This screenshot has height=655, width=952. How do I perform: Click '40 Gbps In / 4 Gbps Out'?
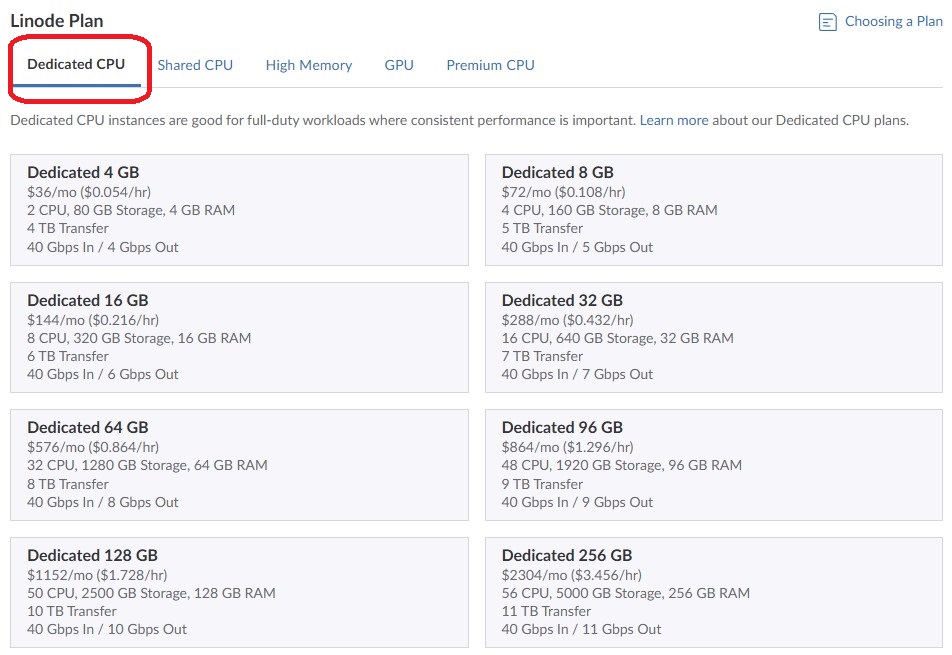click(x=103, y=247)
